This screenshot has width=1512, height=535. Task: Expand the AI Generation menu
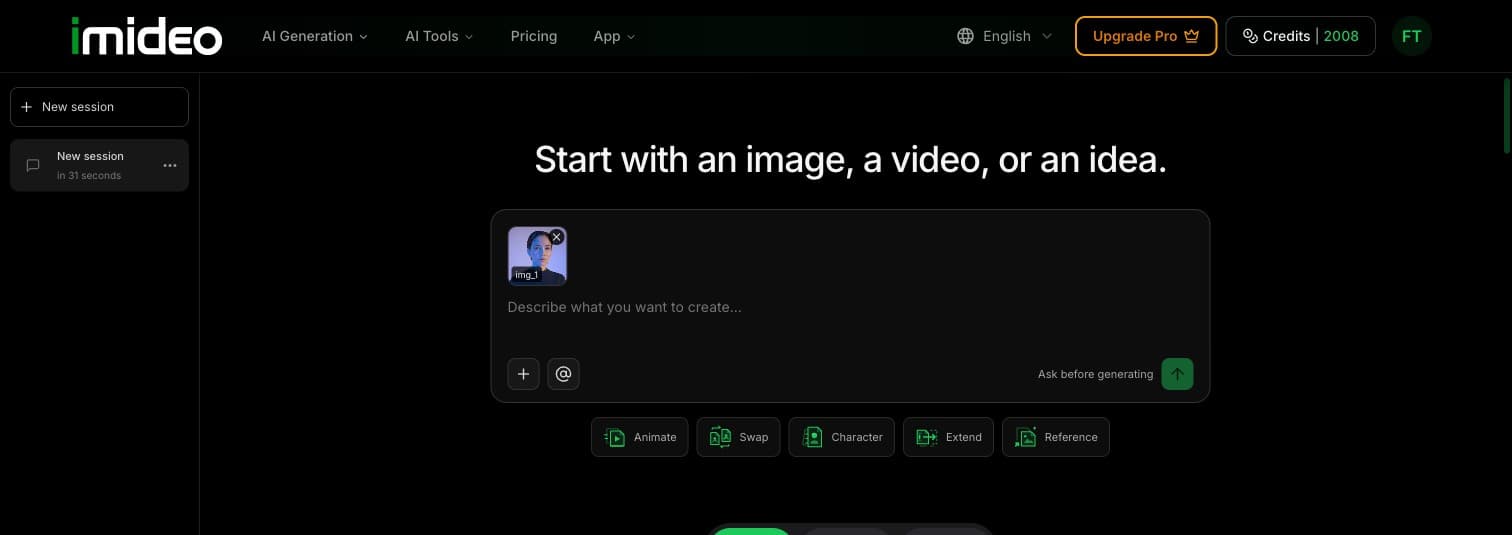[x=315, y=36]
